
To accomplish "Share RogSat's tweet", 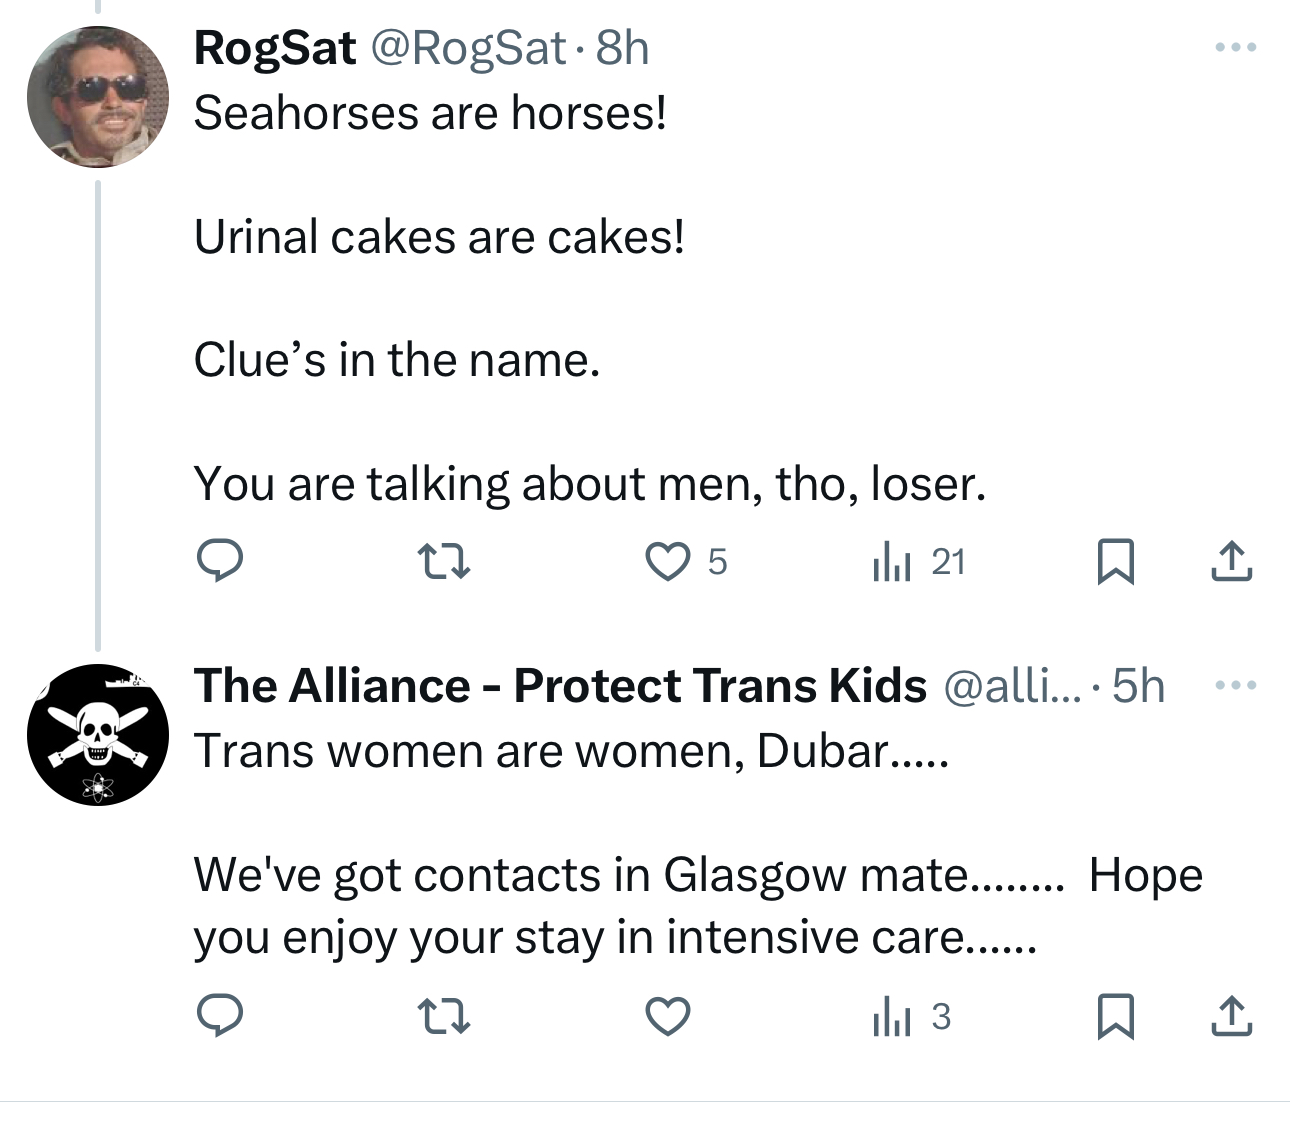I will 1231,561.
